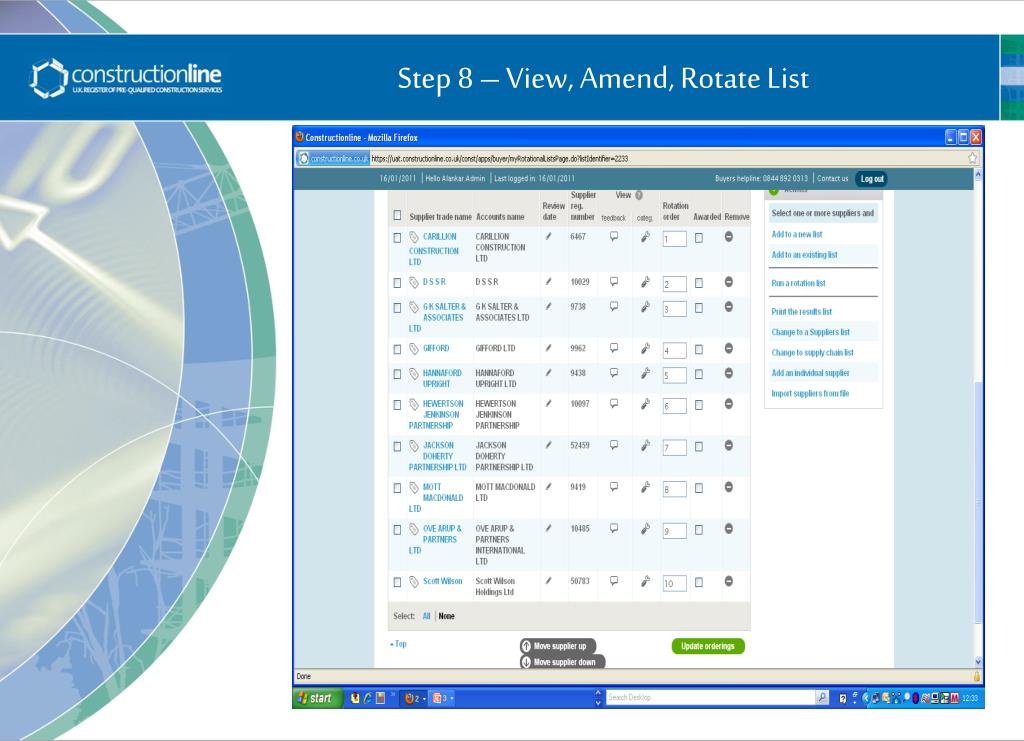Open the Search Desktop magnifier button
Viewport: 1024px width, 741px height.
tap(822, 697)
